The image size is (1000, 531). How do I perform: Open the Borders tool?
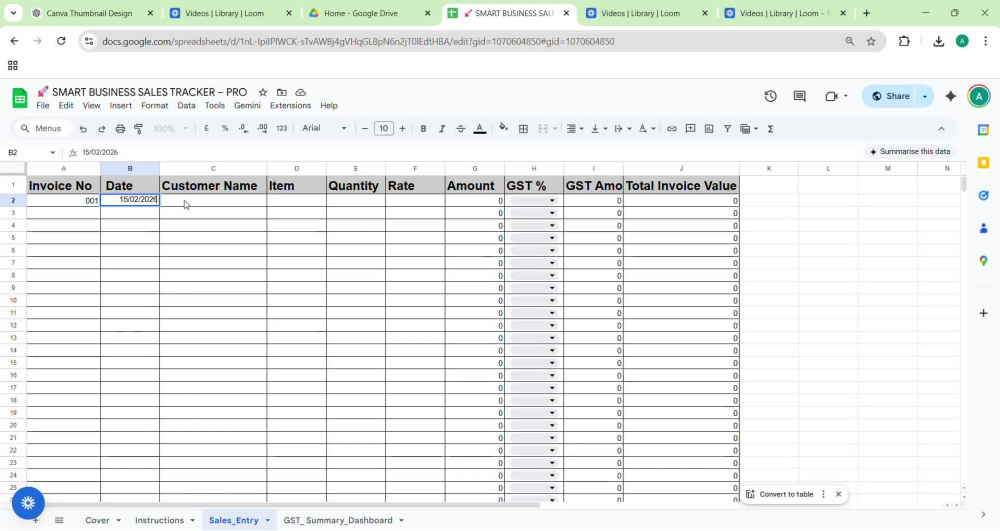(523, 129)
